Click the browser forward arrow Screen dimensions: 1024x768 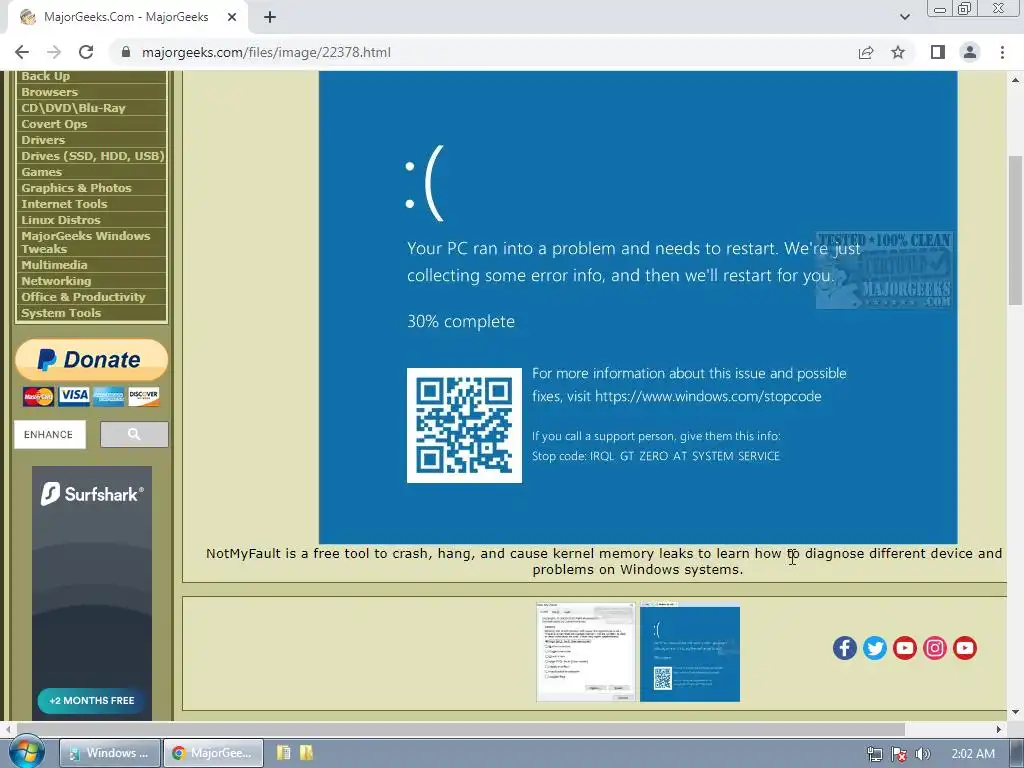pos(54,52)
